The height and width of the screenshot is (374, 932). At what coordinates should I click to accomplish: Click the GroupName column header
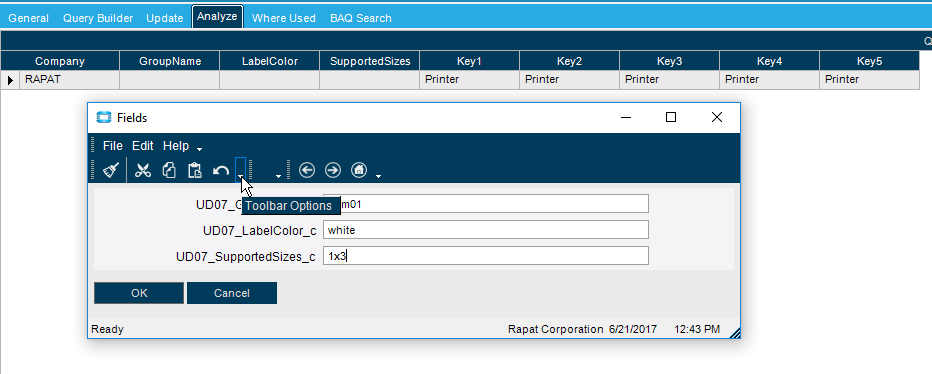click(x=170, y=61)
